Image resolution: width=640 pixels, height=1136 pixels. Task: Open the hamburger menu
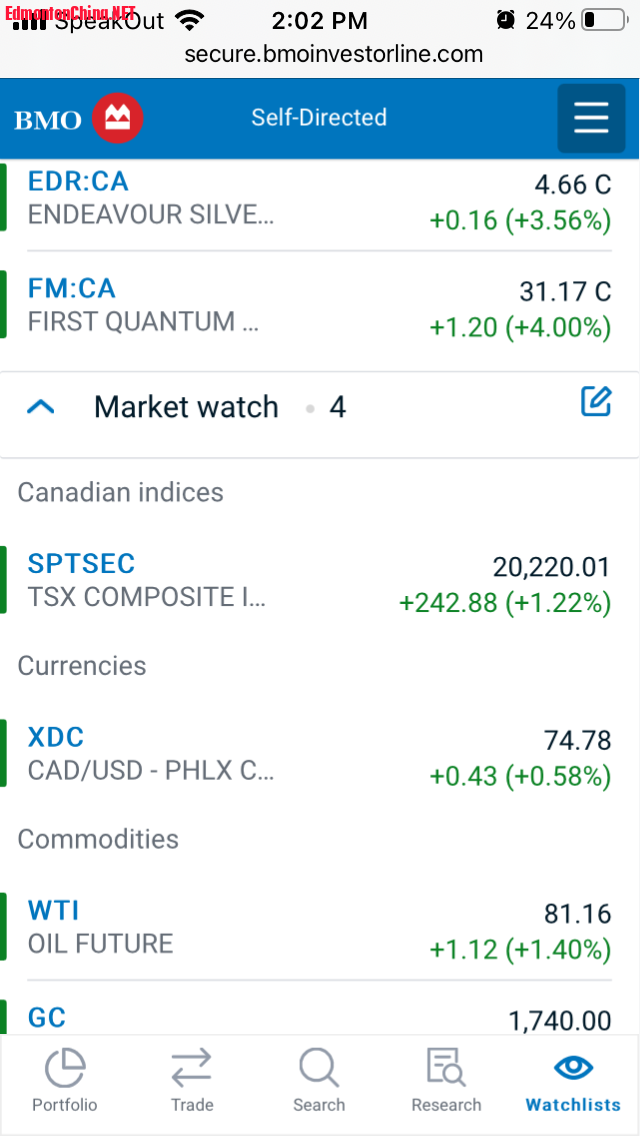coord(591,118)
